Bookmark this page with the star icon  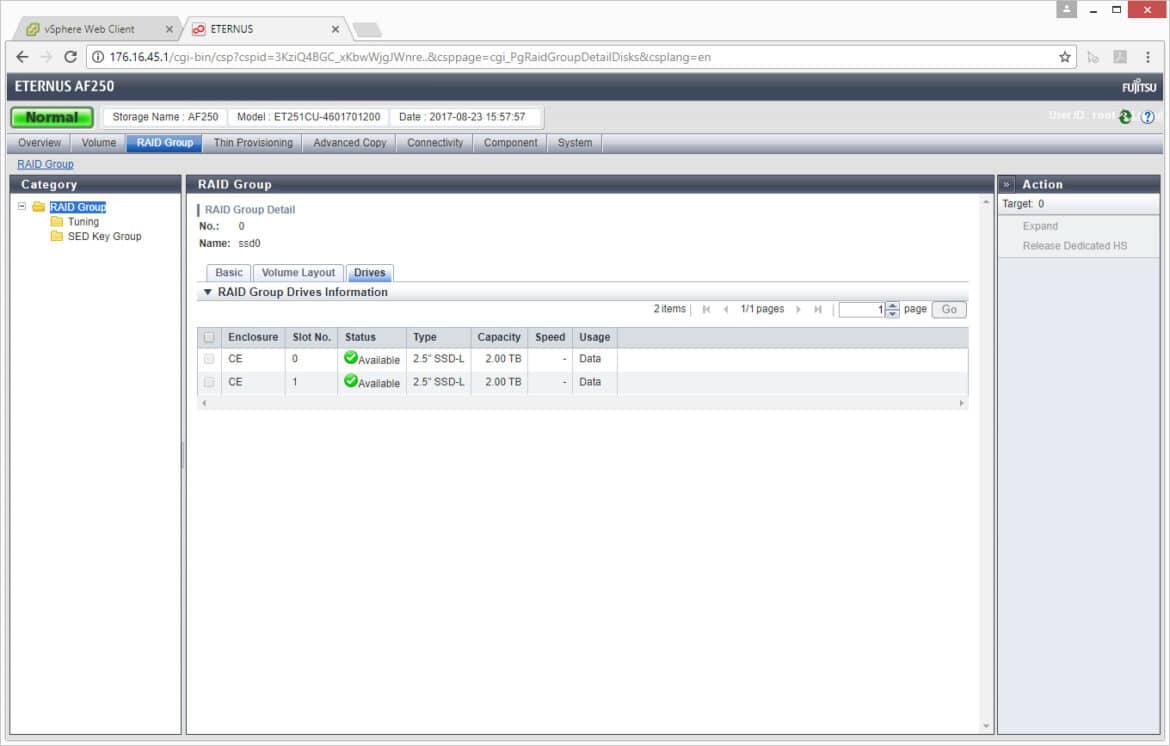[x=1065, y=57]
